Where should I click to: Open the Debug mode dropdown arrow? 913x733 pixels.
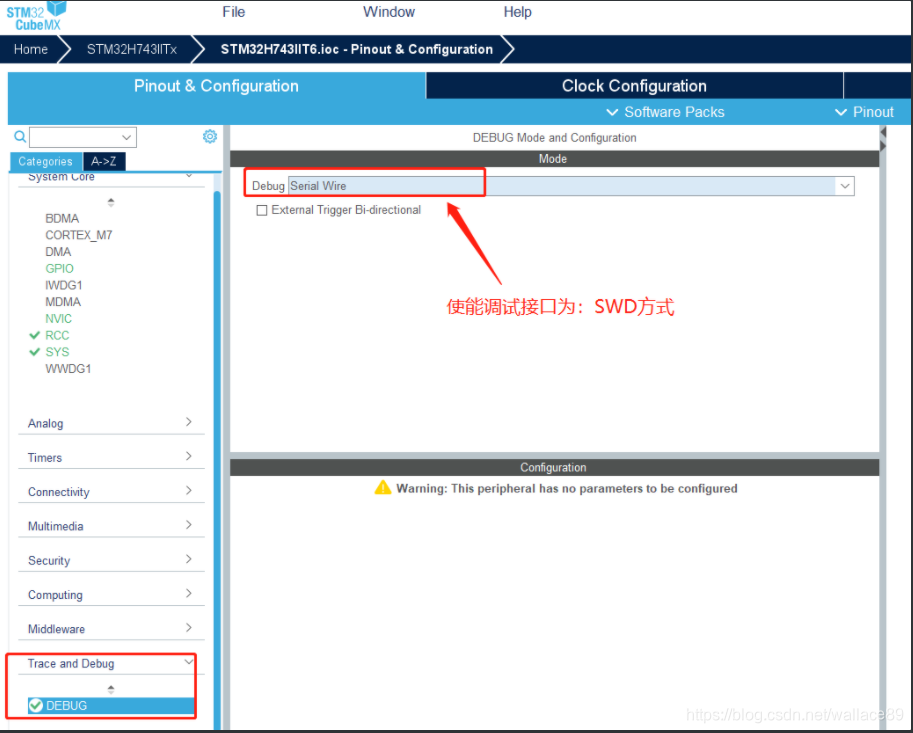[x=845, y=186]
